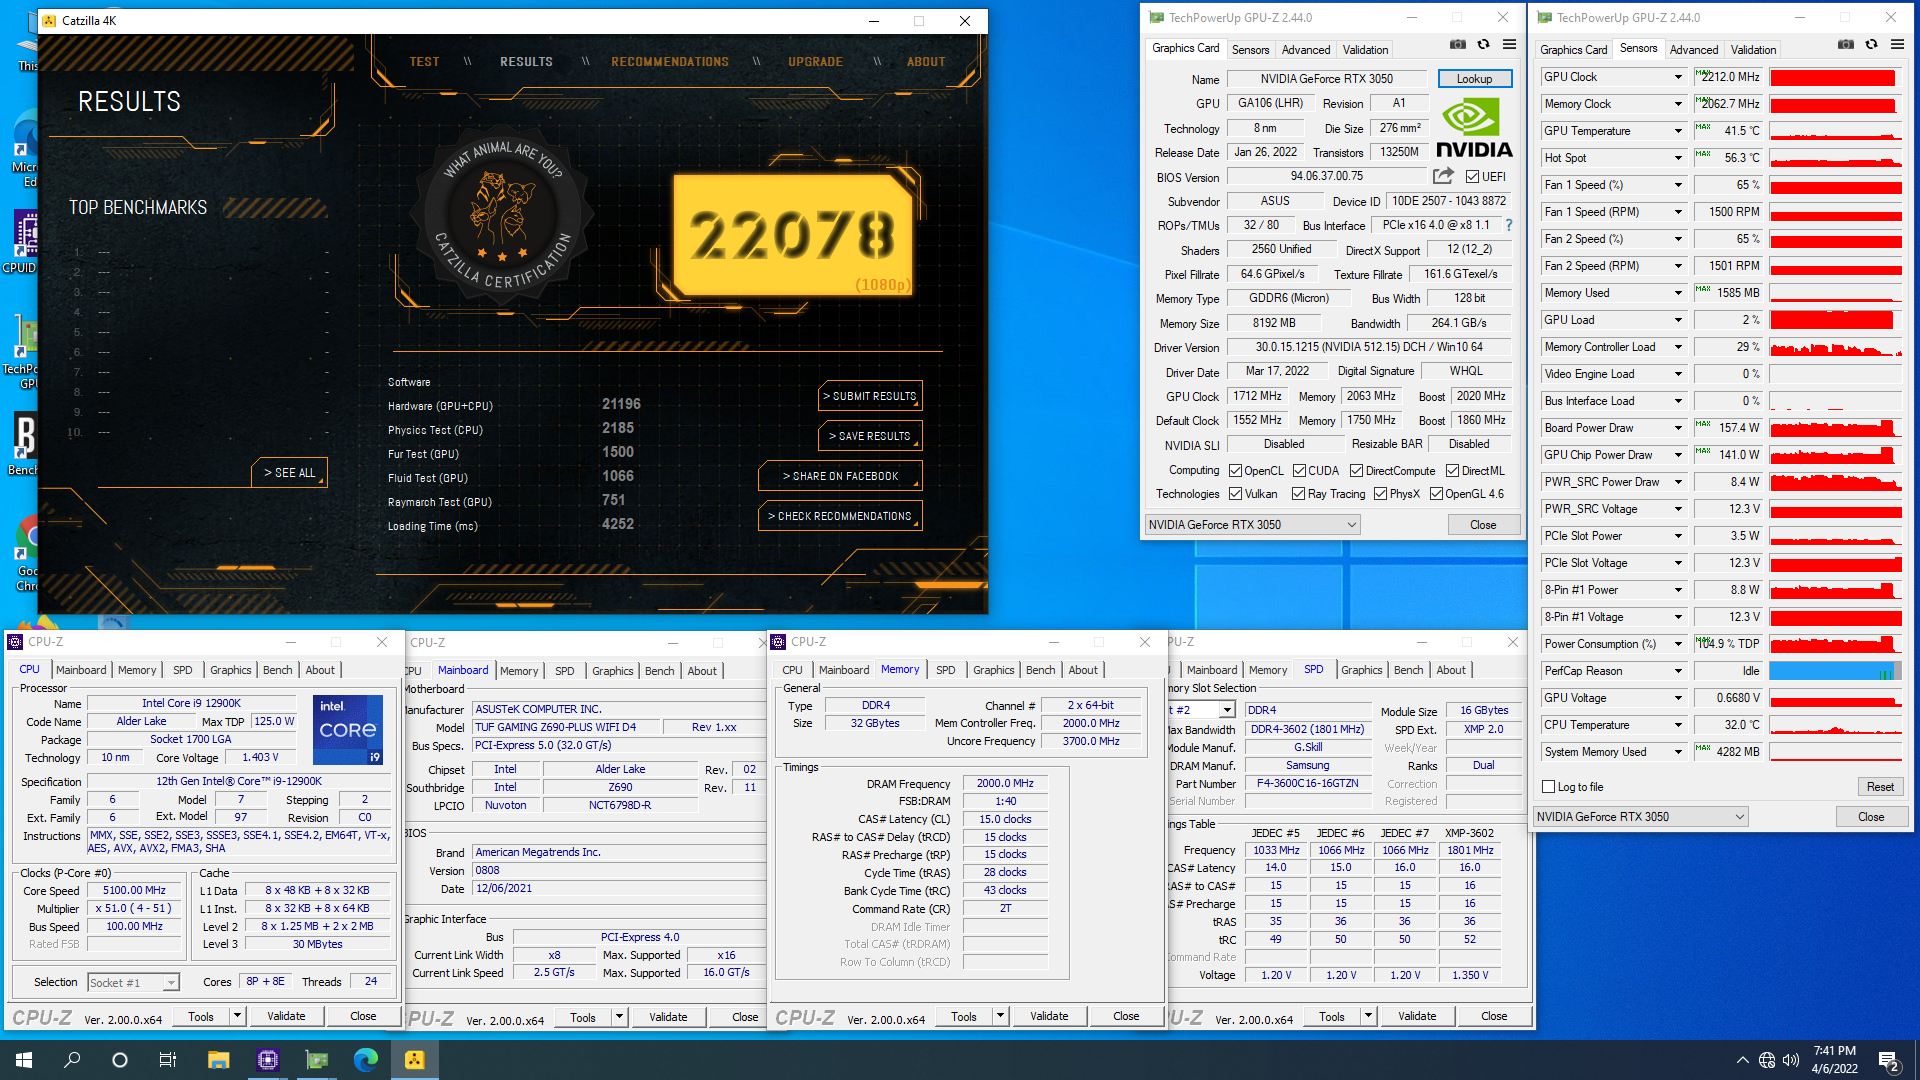Viewport: 1920px width, 1080px height.
Task: Open File Explorer from taskbar
Action: click(218, 1059)
